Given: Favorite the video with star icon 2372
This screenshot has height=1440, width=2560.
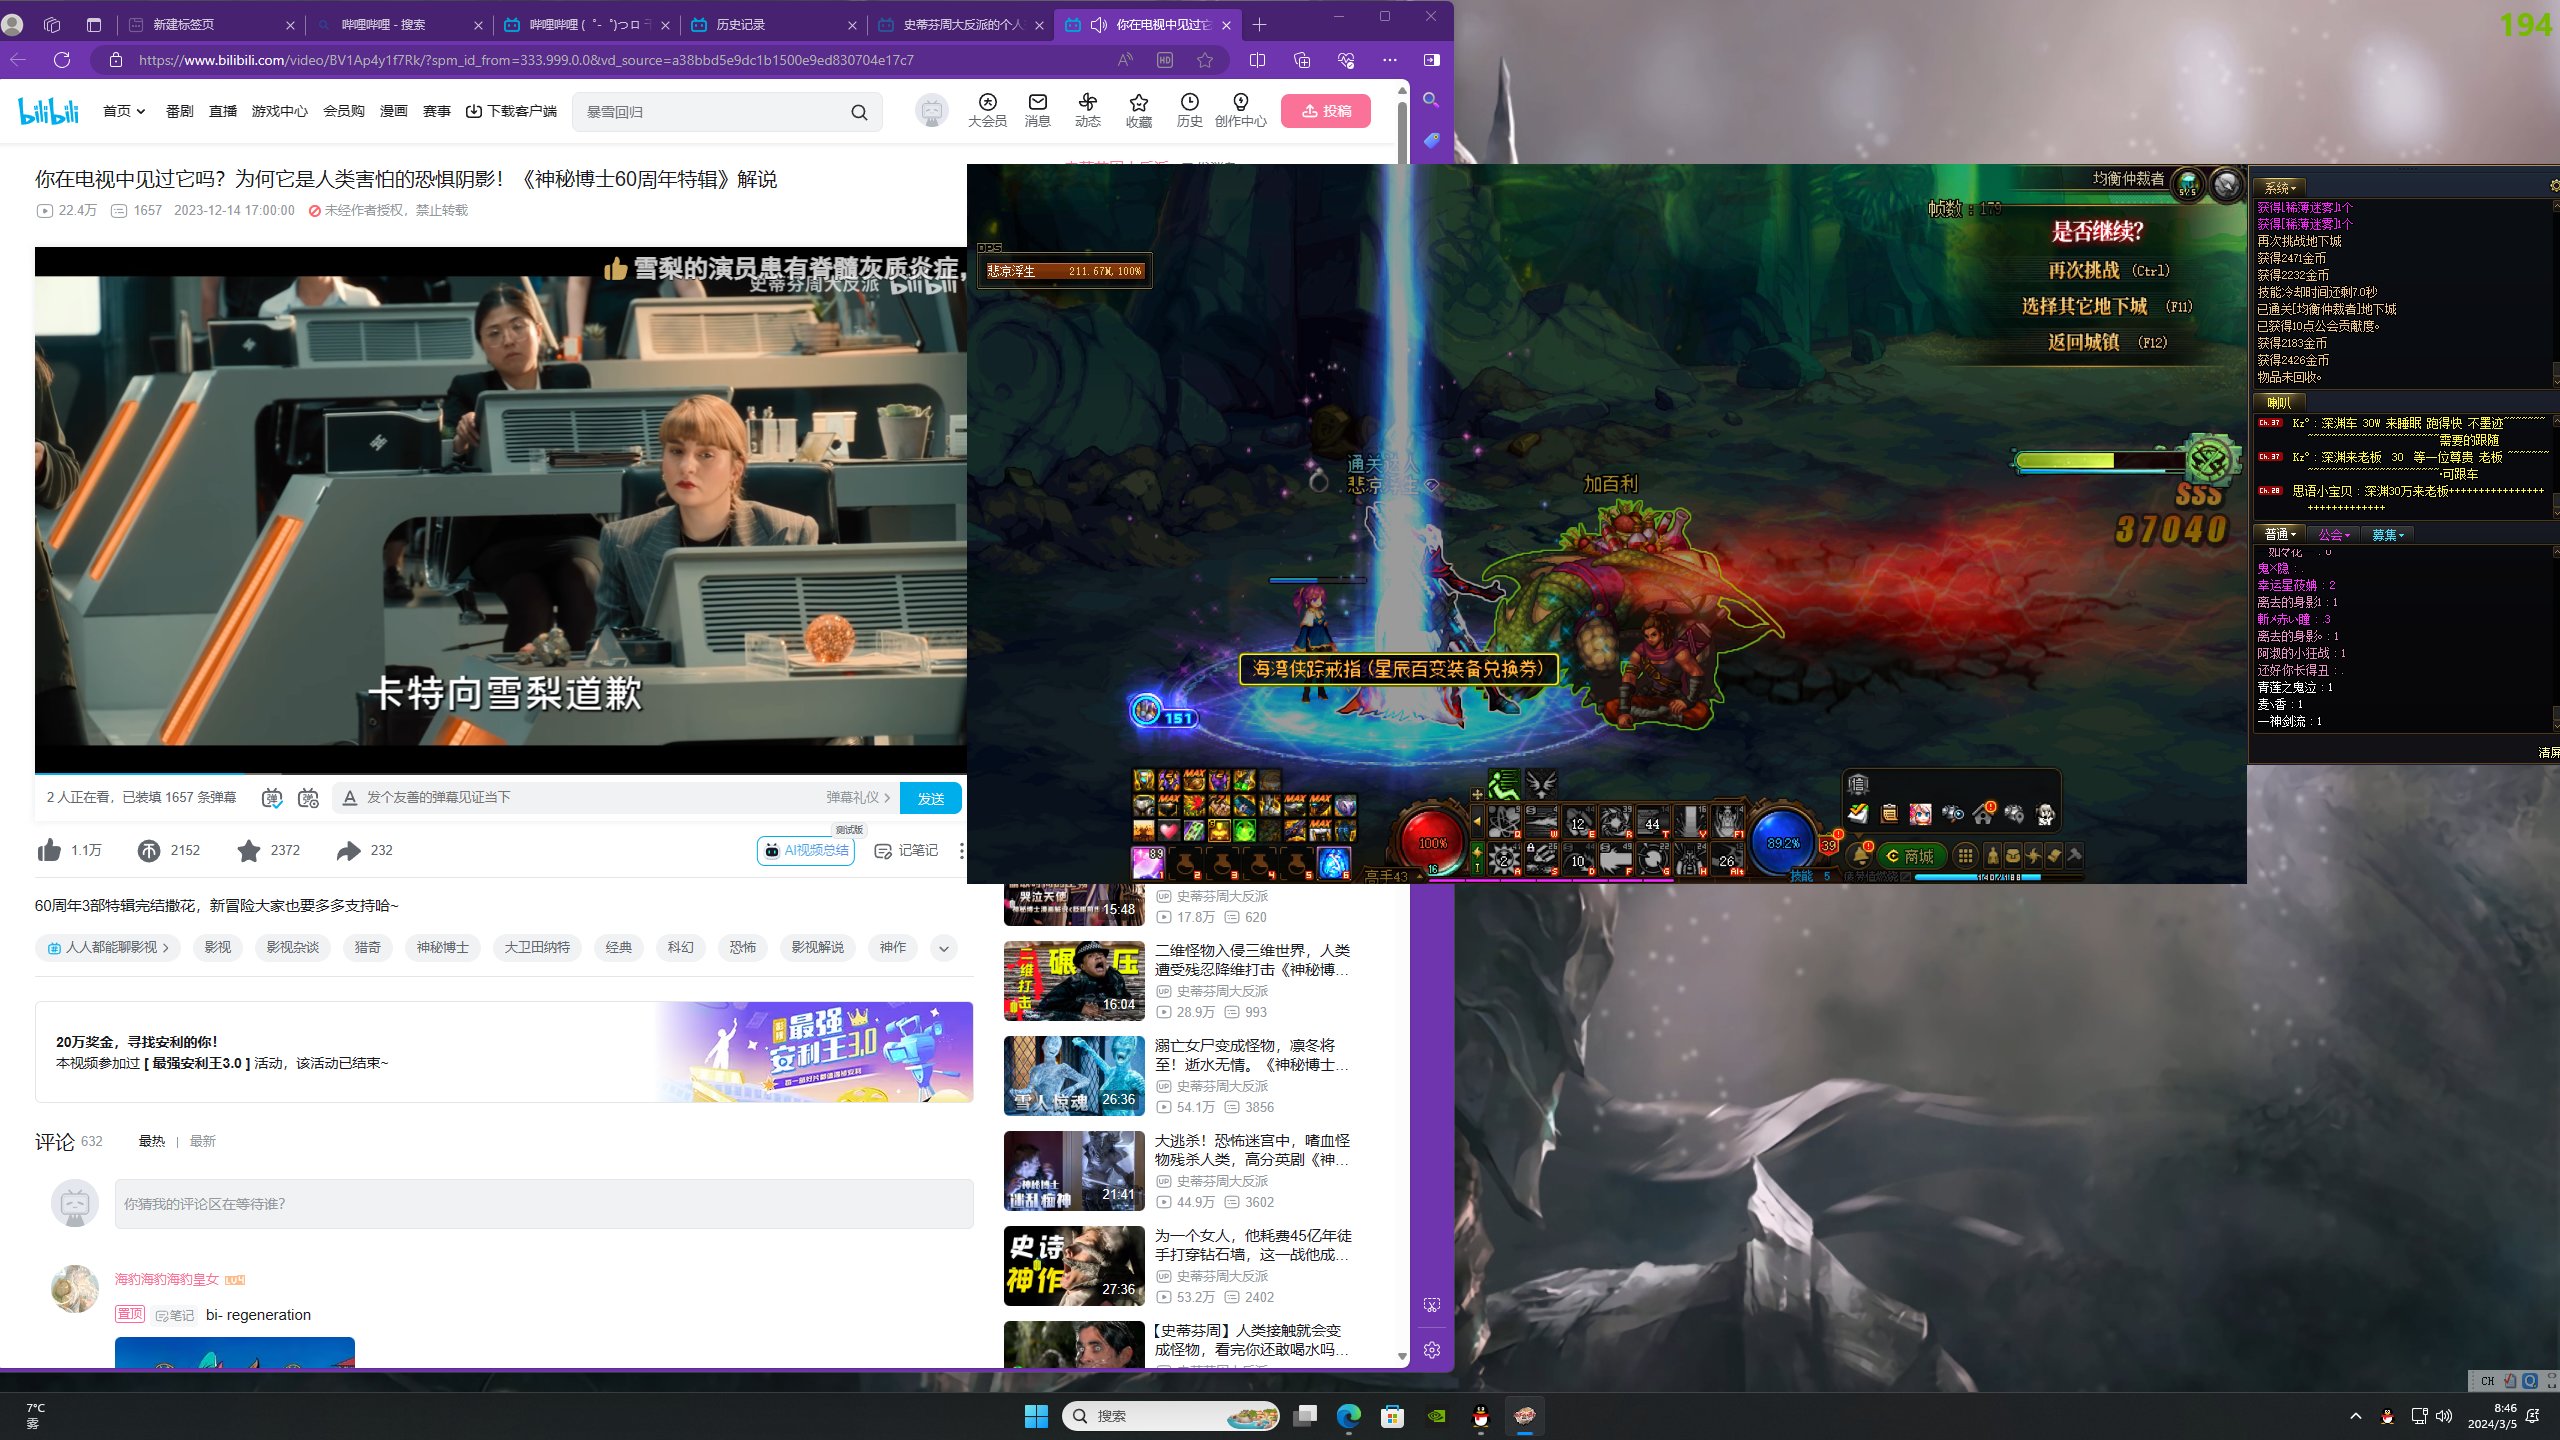Looking at the screenshot, I should click(249, 850).
